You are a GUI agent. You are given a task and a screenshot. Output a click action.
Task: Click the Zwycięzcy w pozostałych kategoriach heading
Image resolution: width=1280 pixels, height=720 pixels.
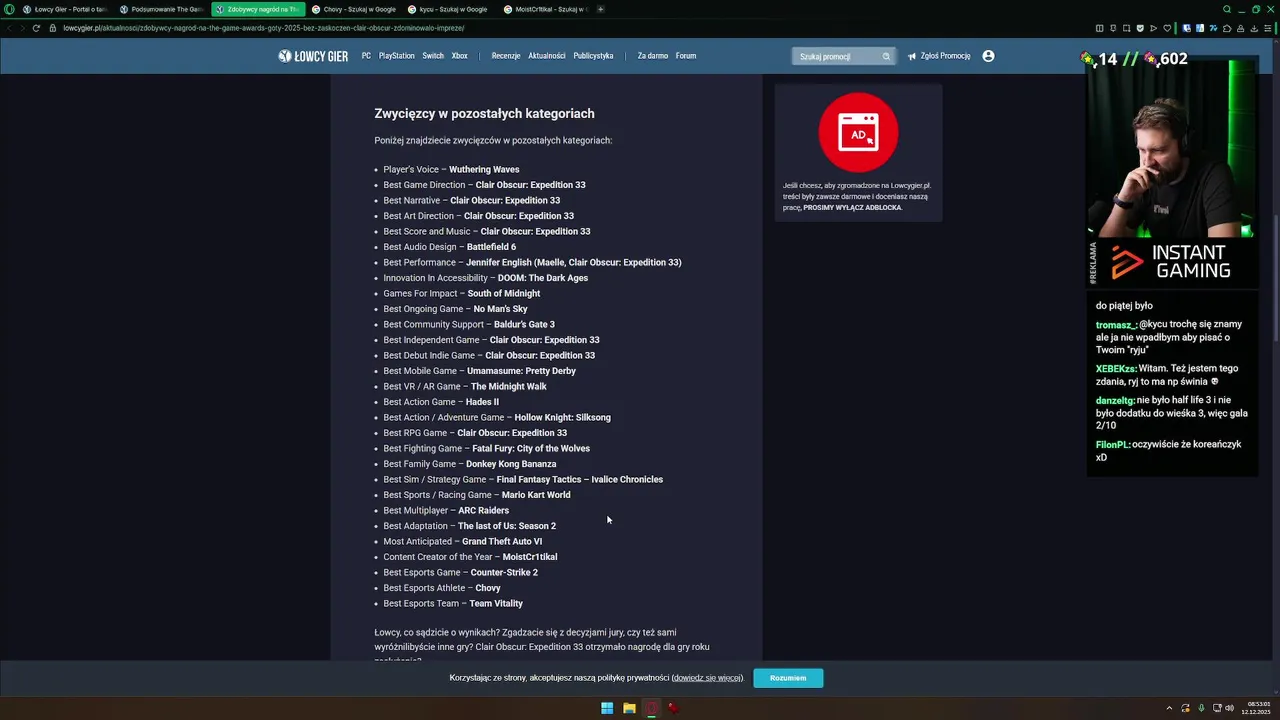pos(484,114)
